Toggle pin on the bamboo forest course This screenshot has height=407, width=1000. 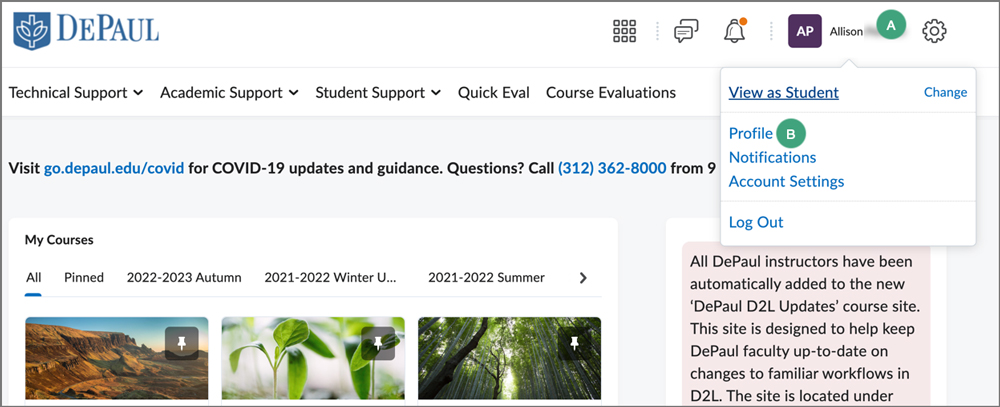click(x=574, y=343)
